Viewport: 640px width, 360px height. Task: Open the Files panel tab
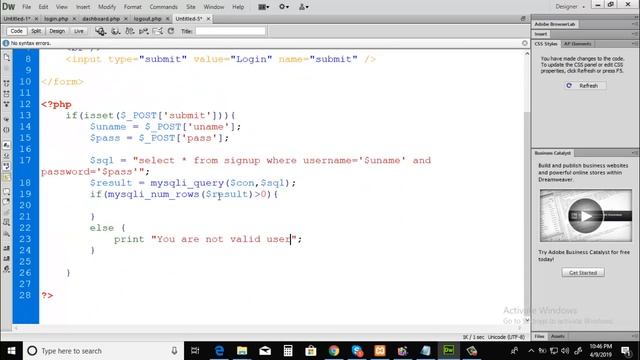[x=540, y=336]
